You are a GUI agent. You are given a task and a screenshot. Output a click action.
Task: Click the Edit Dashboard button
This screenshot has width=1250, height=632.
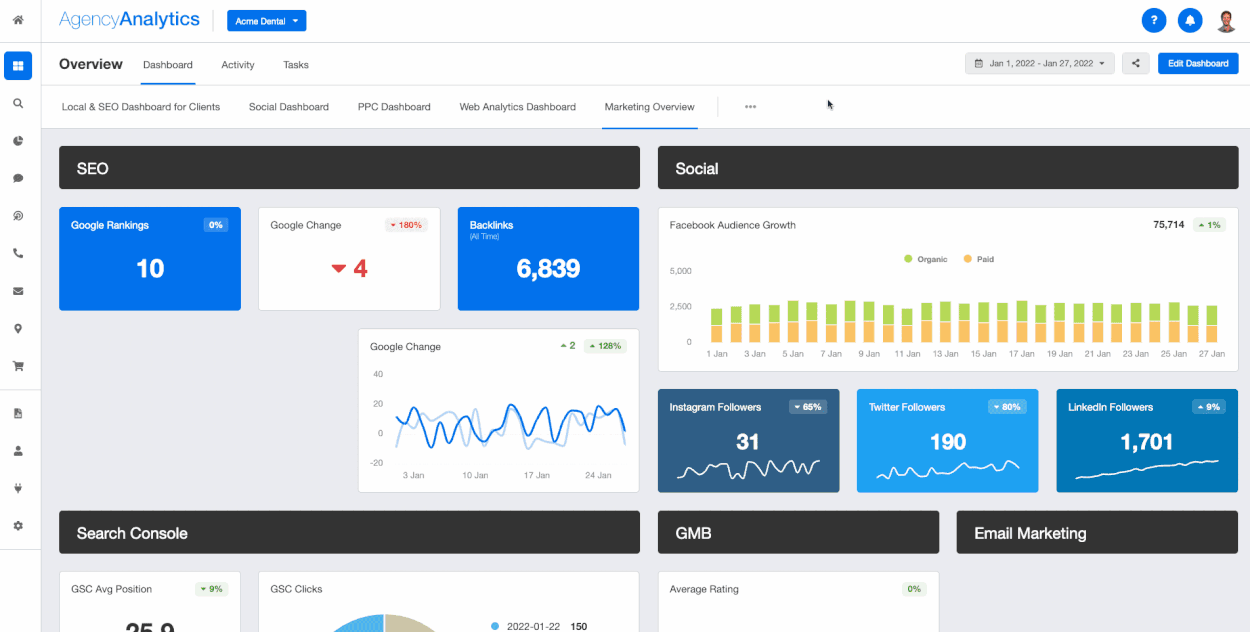pos(1197,62)
